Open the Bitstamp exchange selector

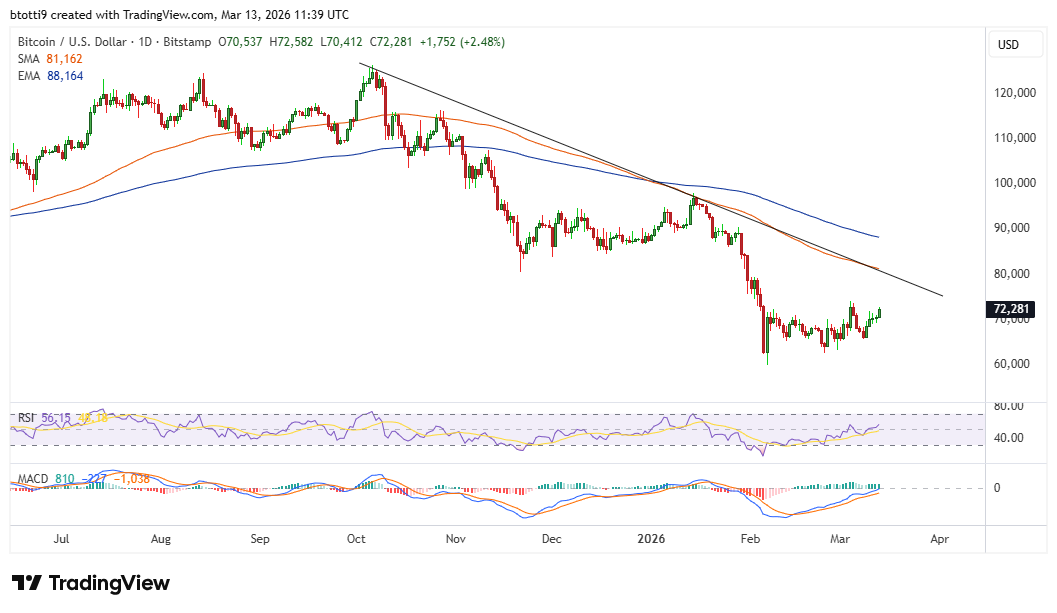click(186, 42)
